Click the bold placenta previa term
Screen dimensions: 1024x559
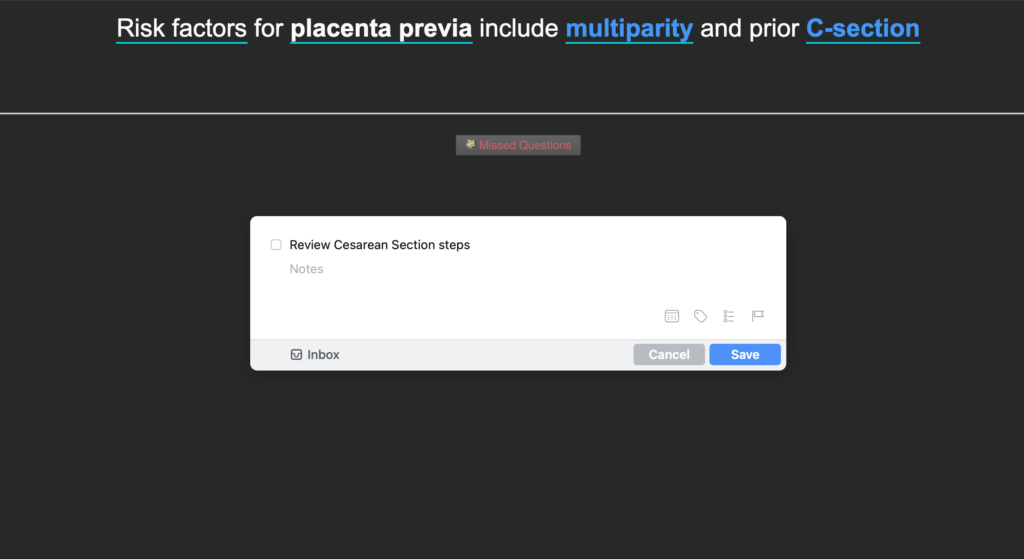[381, 29]
